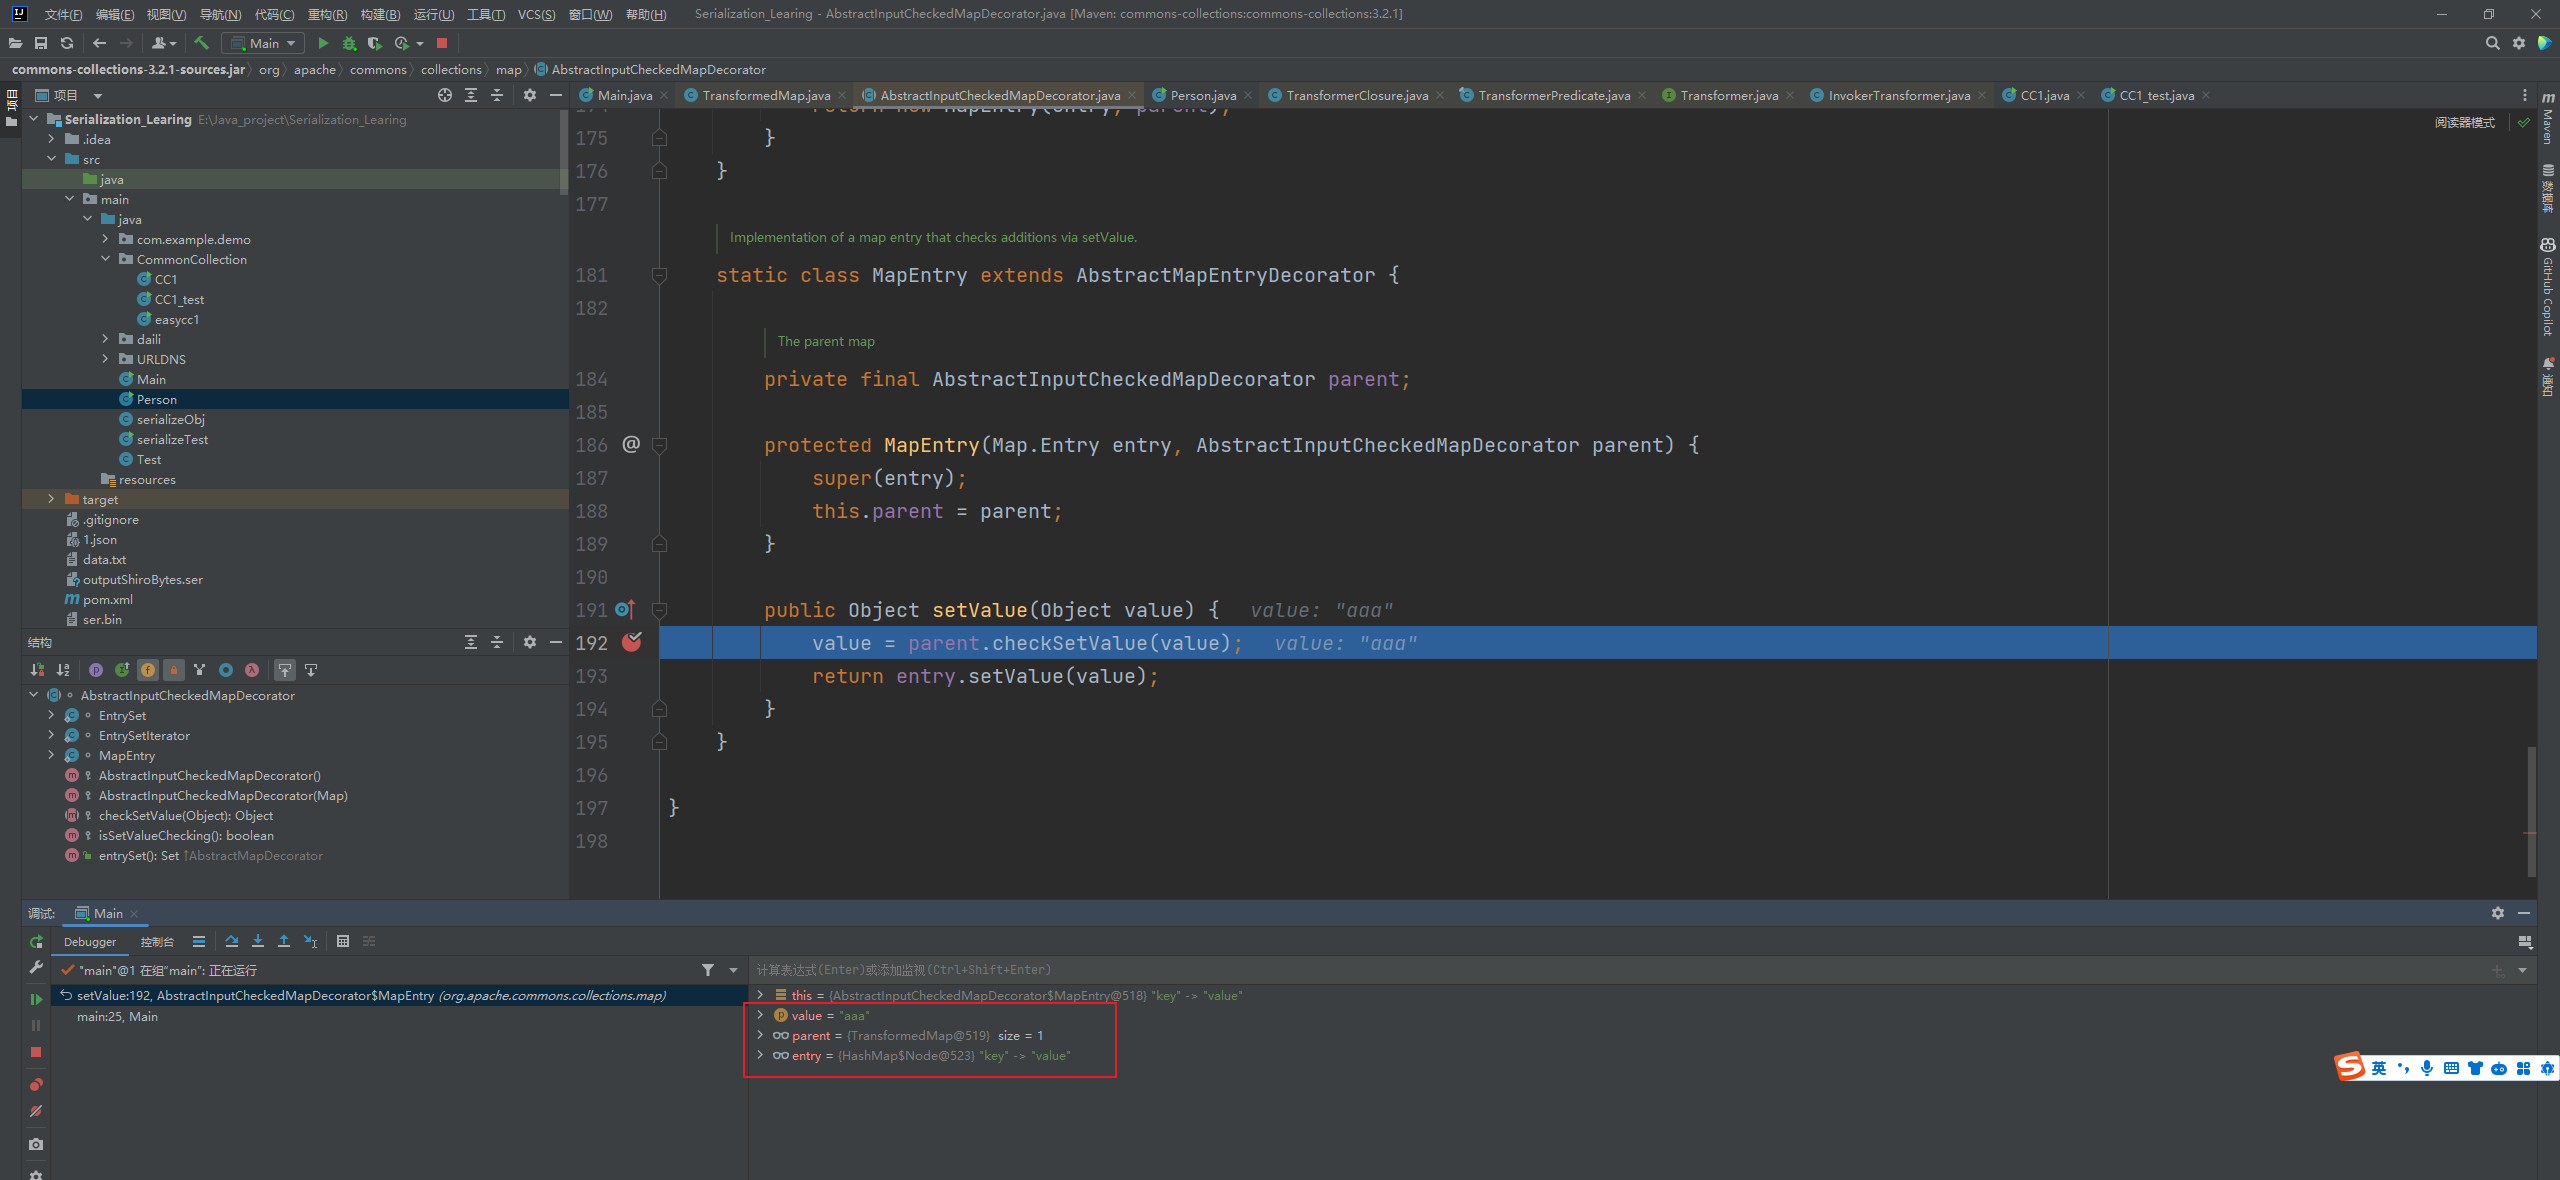
Task: Show frames list icon beside the 控制台 tab
Action: point(199,941)
